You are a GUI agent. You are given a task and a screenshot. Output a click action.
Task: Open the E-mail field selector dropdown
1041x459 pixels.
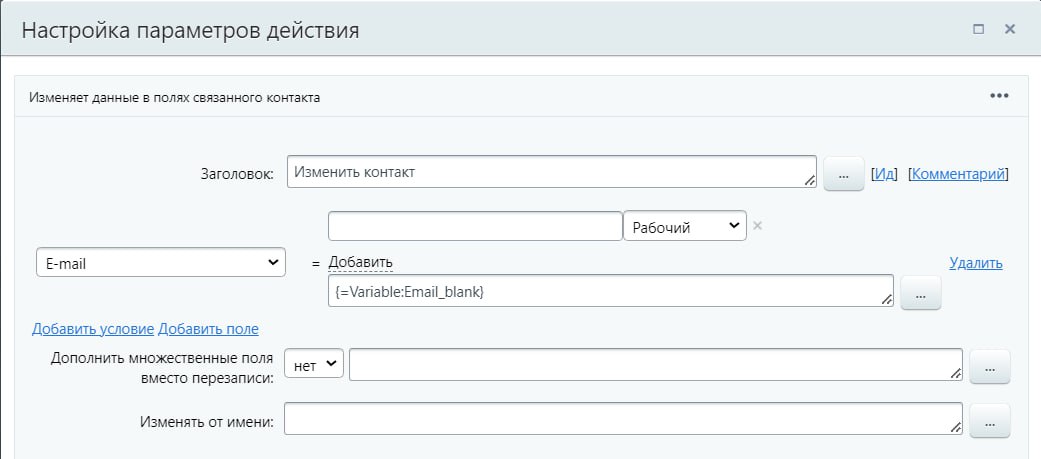tap(161, 262)
